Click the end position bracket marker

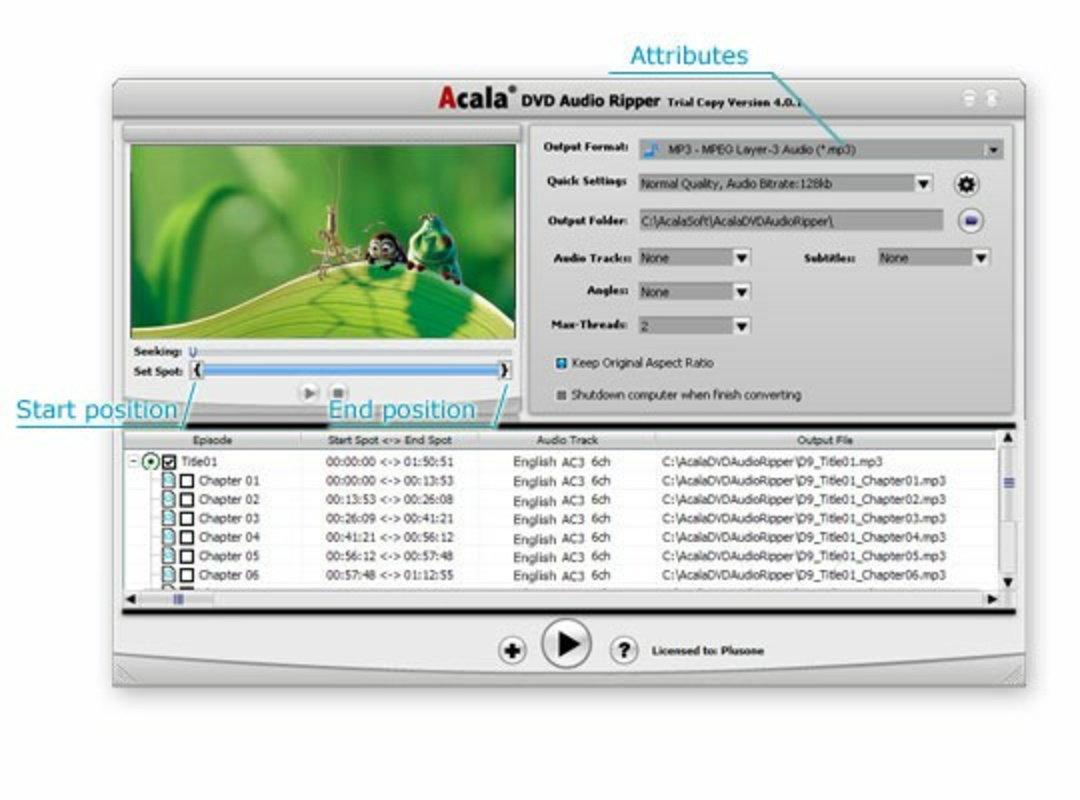[x=504, y=370]
